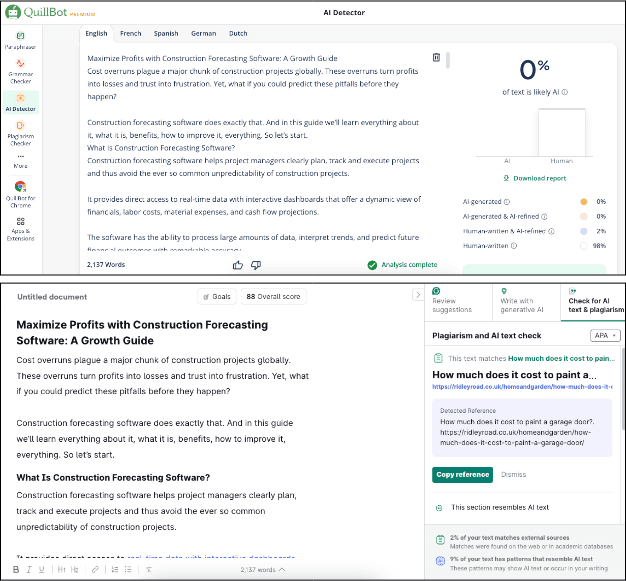This screenshot has width=626, height=581.
Task: Switch to the German language tab
Action: coord(204,34)
